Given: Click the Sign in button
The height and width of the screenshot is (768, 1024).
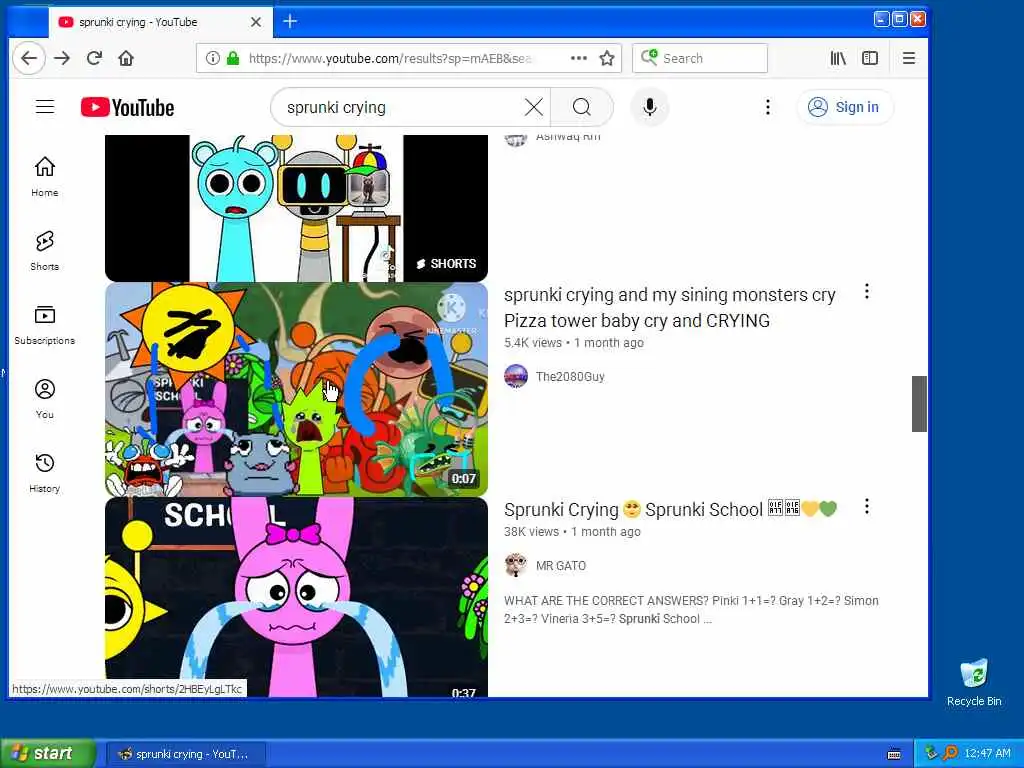Looking at the screenshot, I should point(844,107).
